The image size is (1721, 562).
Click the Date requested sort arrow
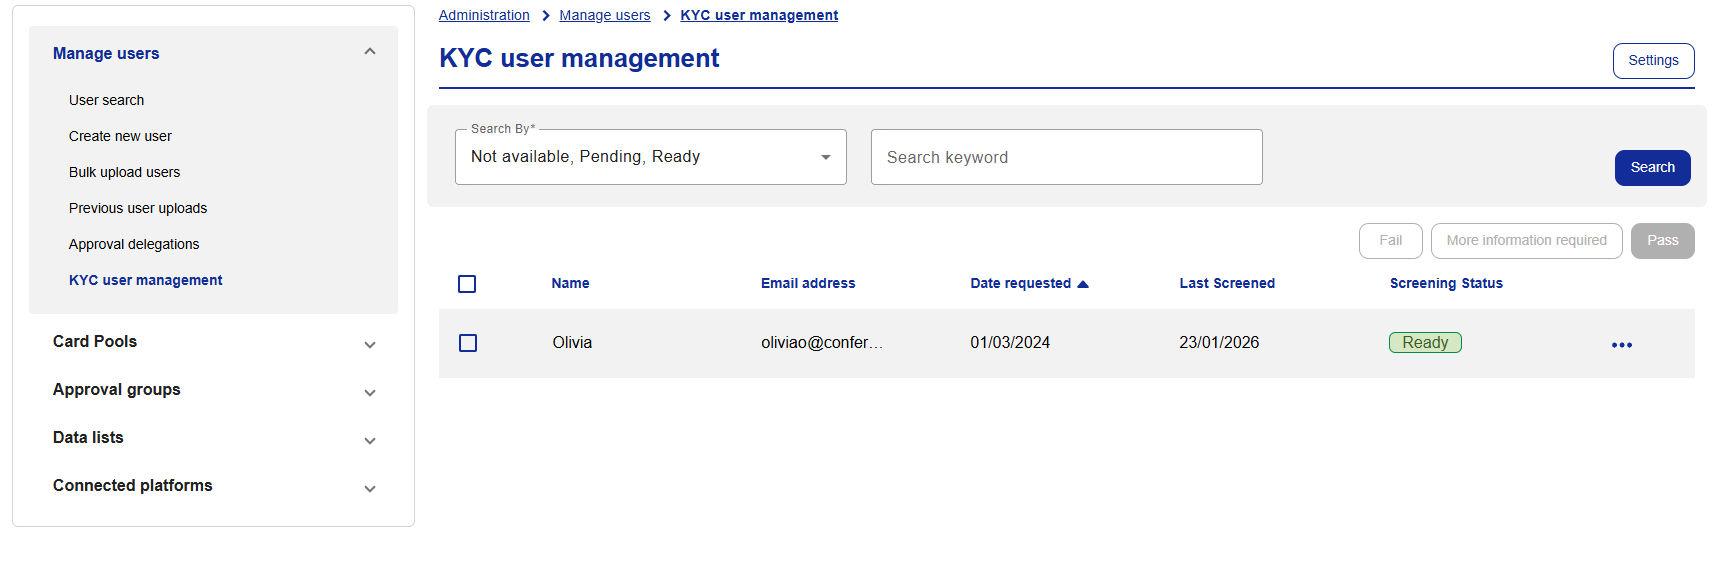[1082, 284]
